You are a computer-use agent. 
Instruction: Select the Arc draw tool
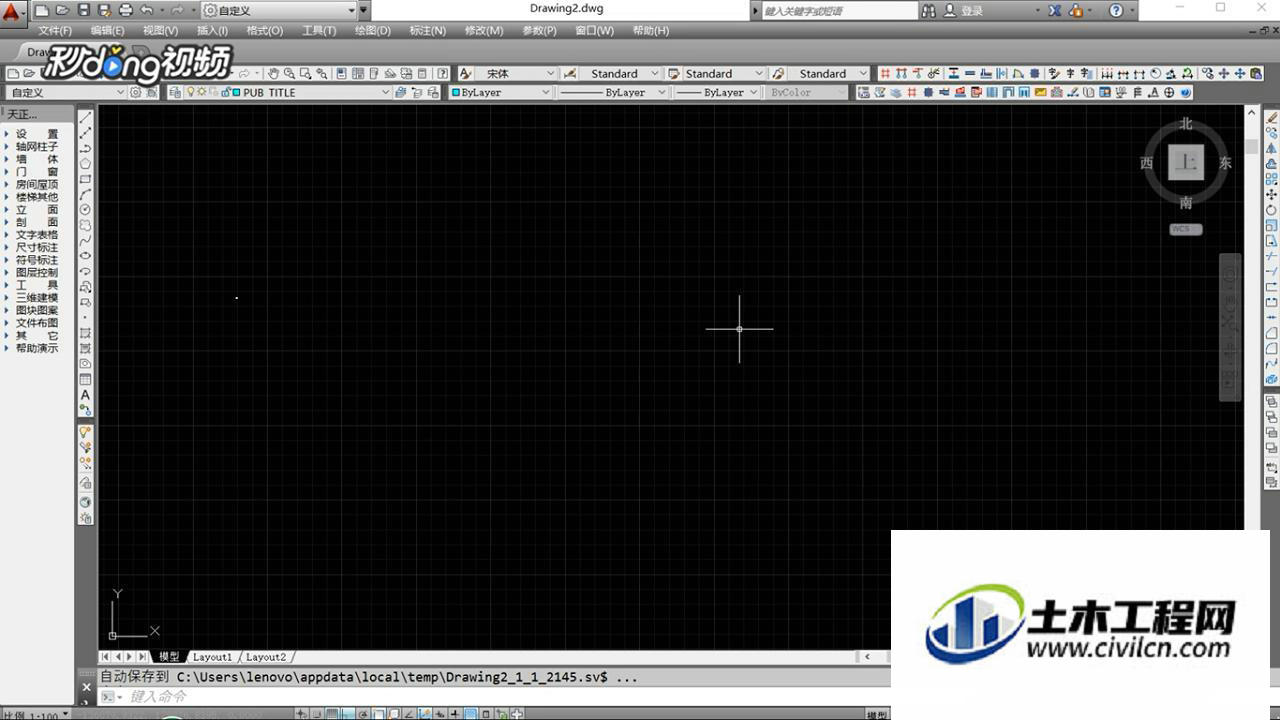pos(86,194)
